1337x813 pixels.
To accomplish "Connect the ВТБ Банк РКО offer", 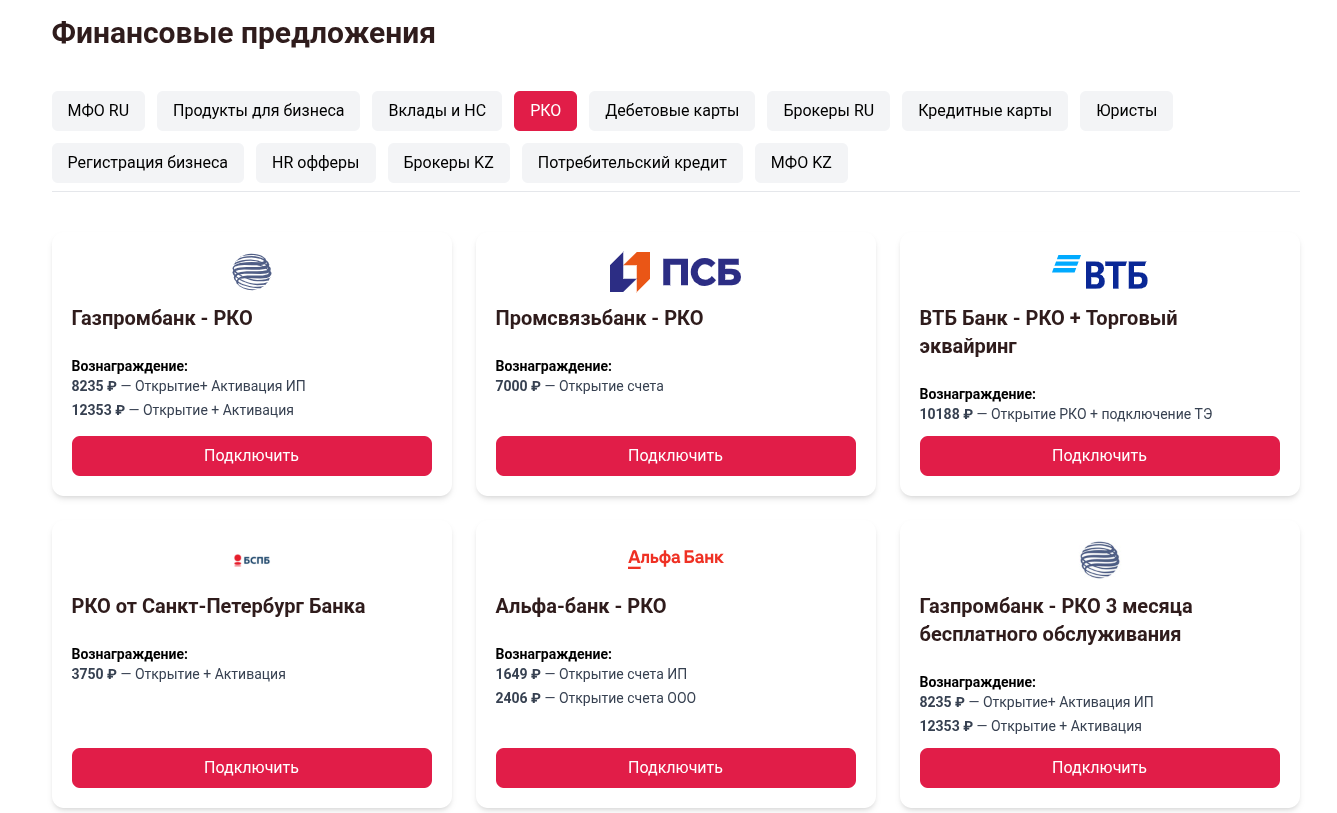I will point(1099,456).
